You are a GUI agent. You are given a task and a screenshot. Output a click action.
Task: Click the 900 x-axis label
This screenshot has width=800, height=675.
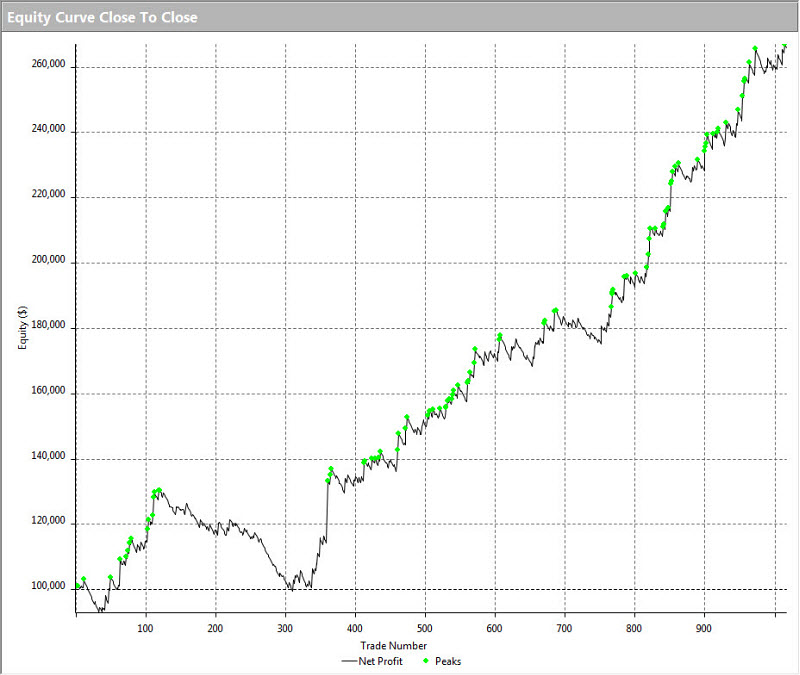(x=704, y=629)
